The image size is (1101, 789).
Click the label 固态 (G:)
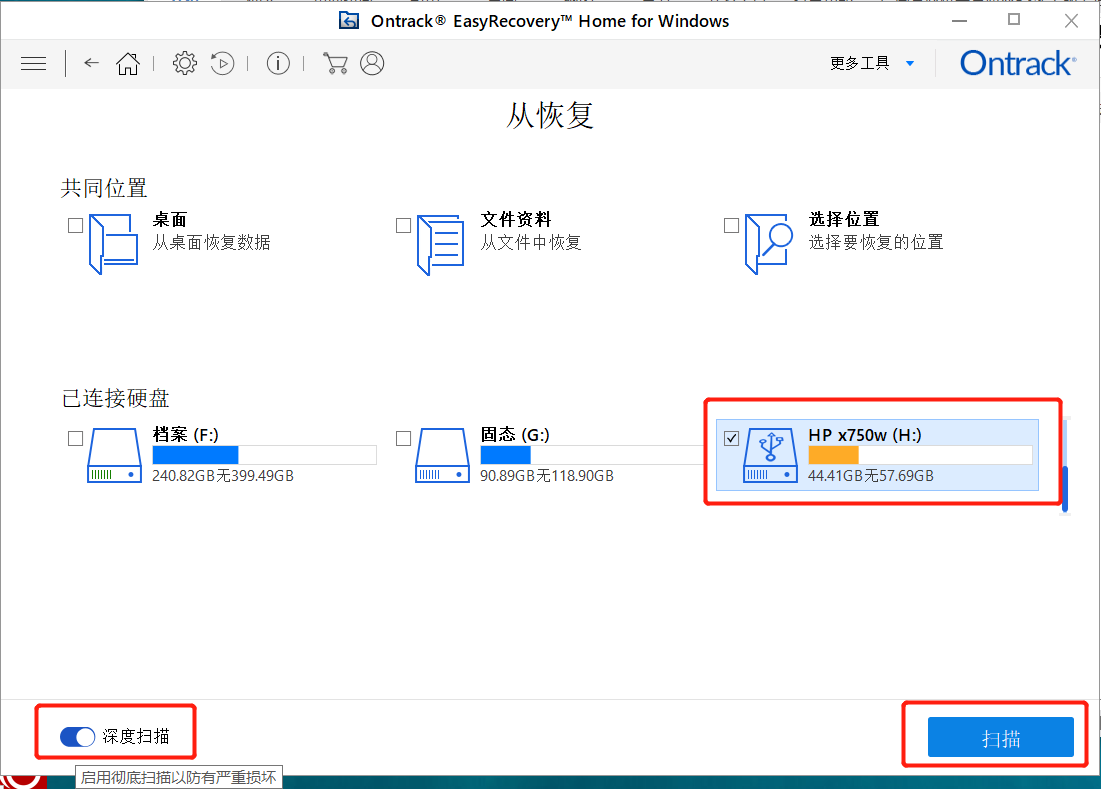(x=515, y=435)
